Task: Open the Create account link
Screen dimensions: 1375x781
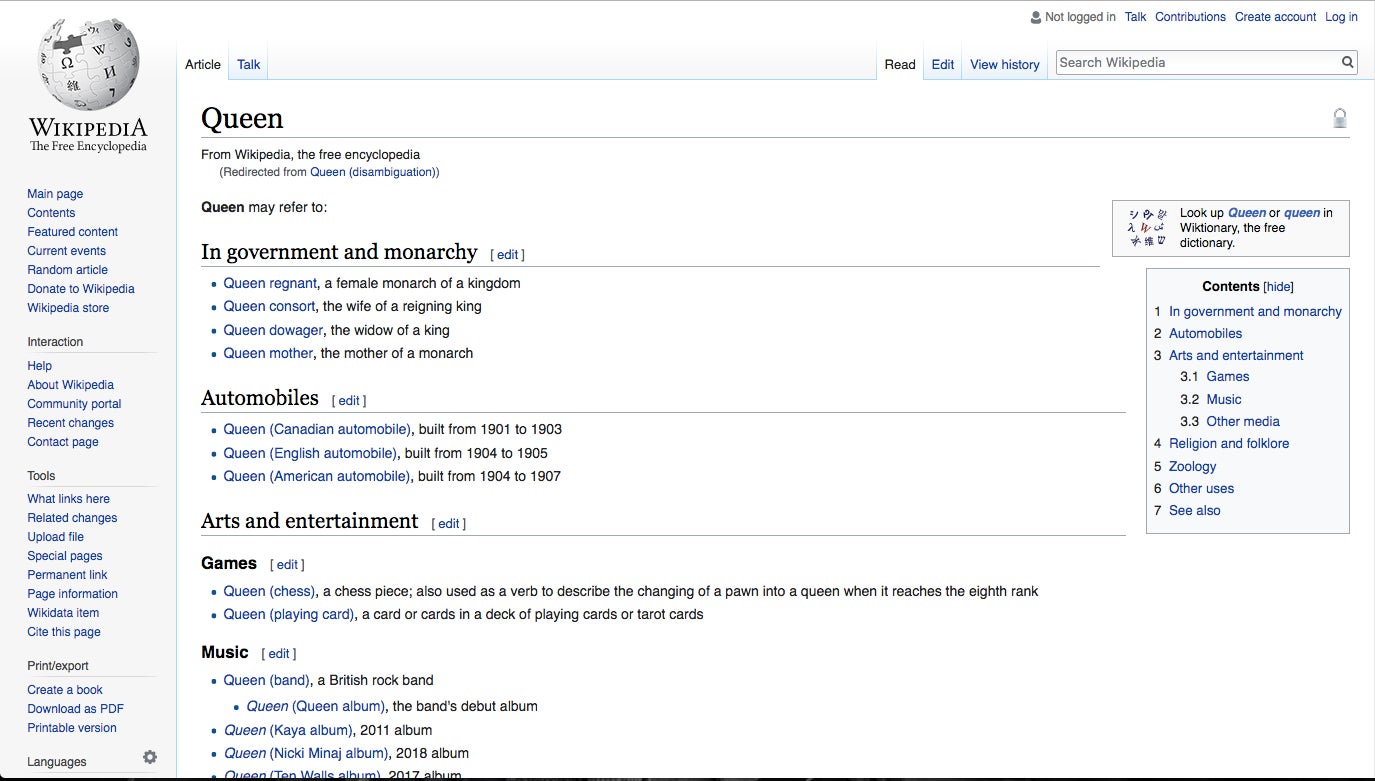Action: point(1276,17)
